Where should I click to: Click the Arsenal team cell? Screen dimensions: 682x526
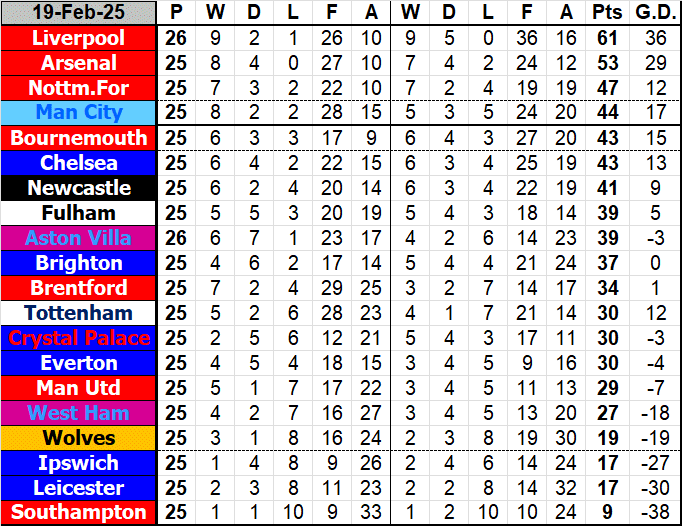tap(78, 63)
